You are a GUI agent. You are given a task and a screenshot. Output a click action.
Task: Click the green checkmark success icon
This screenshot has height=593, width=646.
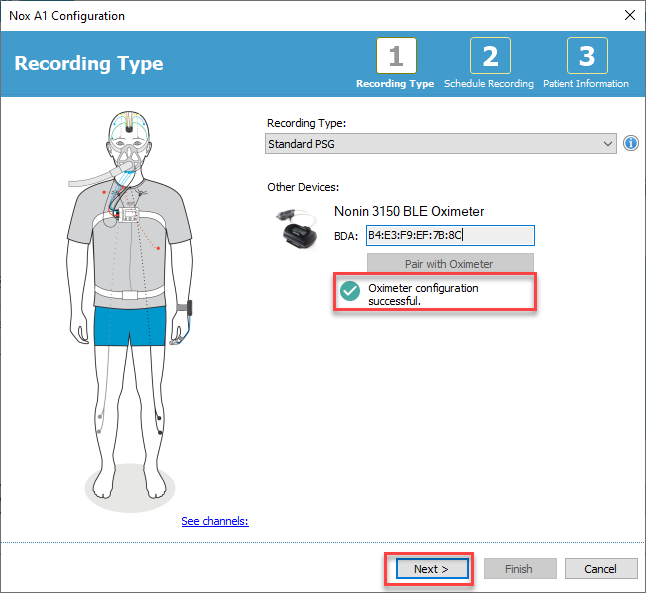(350, 291)
